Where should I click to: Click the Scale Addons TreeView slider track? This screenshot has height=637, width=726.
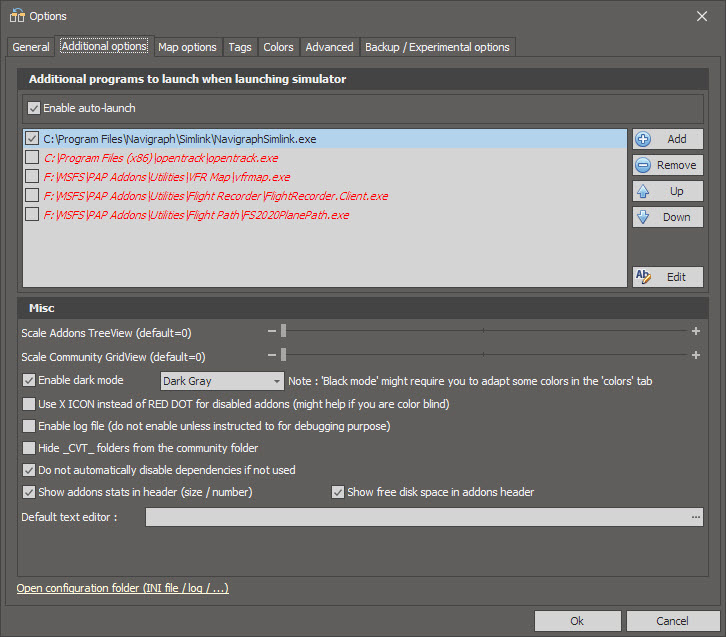(483, 331)
